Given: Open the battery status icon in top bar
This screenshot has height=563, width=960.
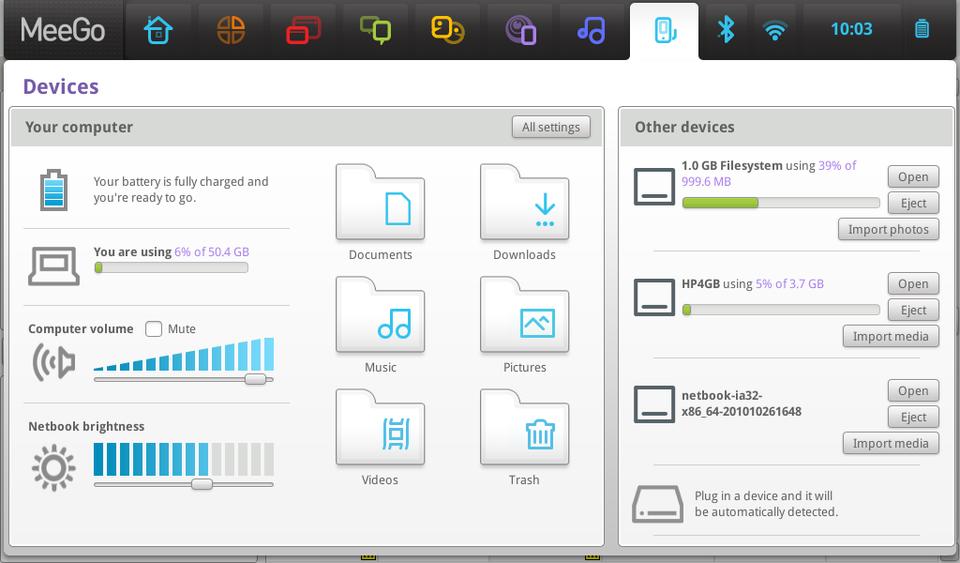Looking at the screenshot, I should click(921, 30).
